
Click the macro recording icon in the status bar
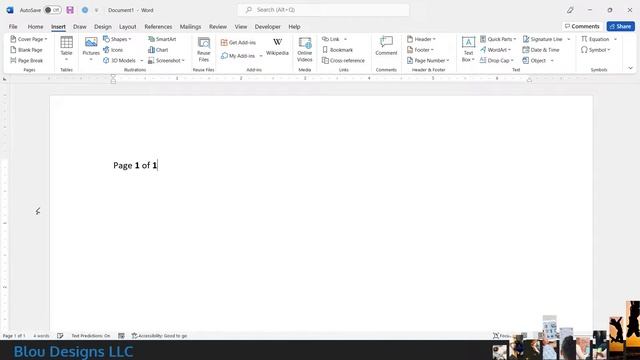coord(121,336)
